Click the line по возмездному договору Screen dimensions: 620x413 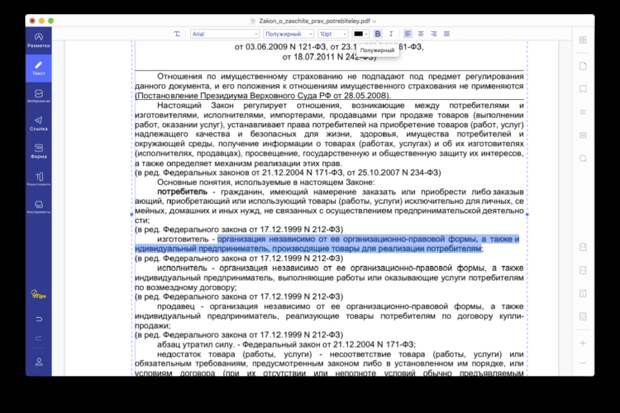tap(185, 287)
